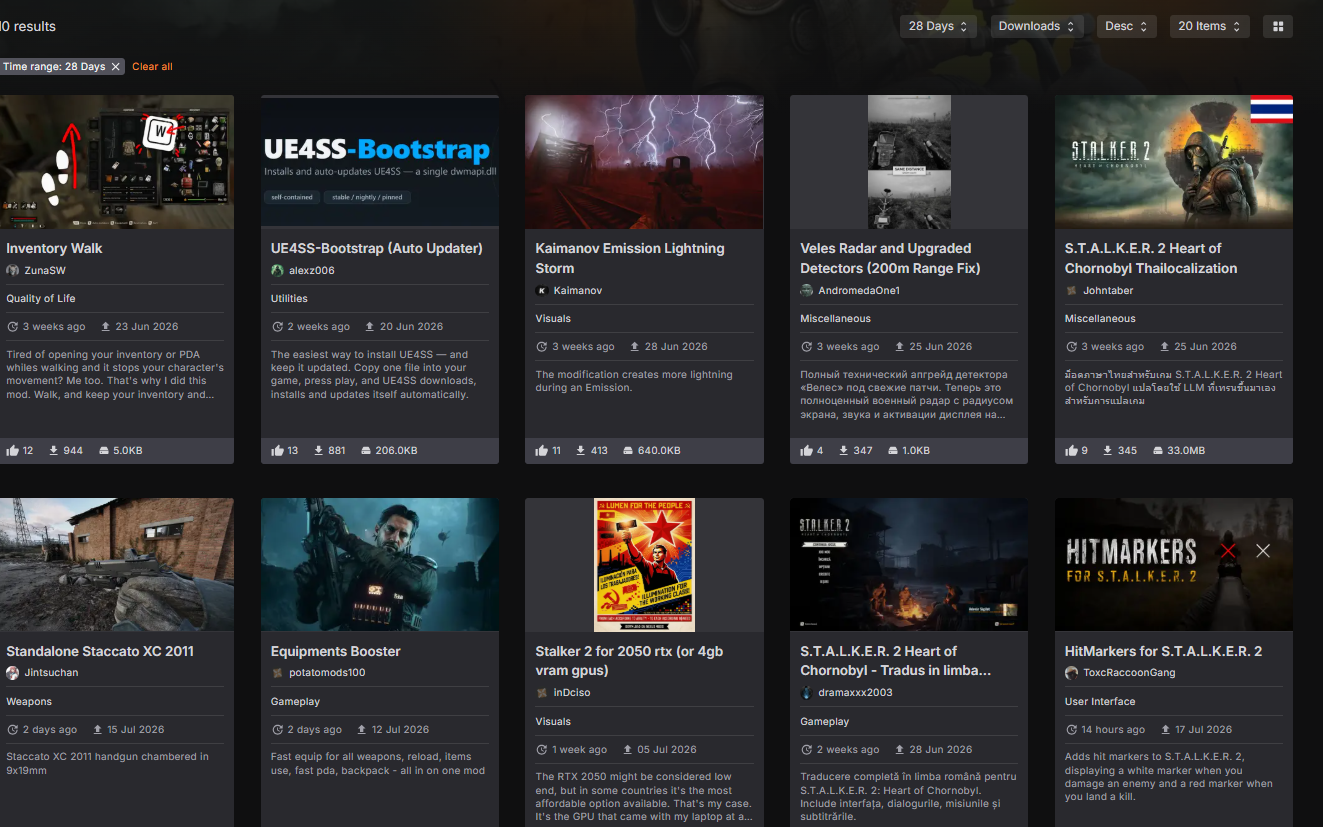Click the download icon beside 944

(x=52, y=451)
